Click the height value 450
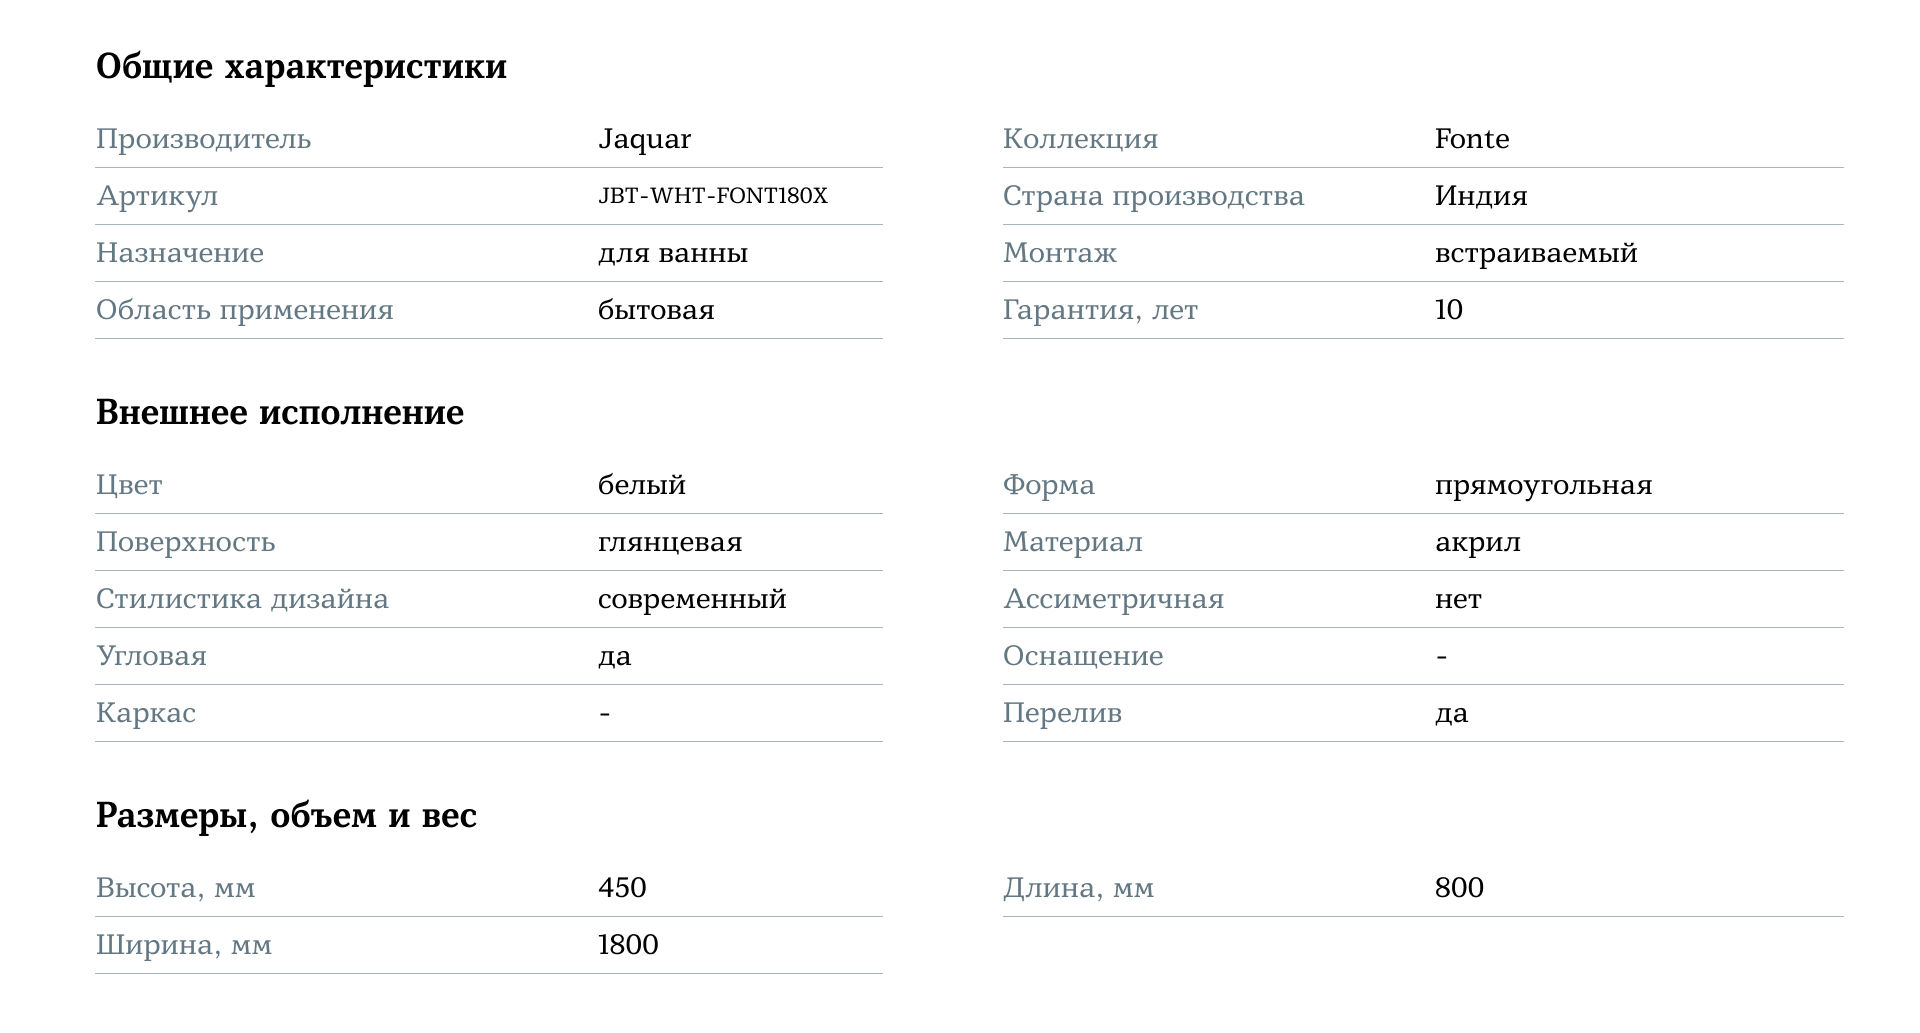Viewport: 1920px width, 1033px height. pos(622,888)
